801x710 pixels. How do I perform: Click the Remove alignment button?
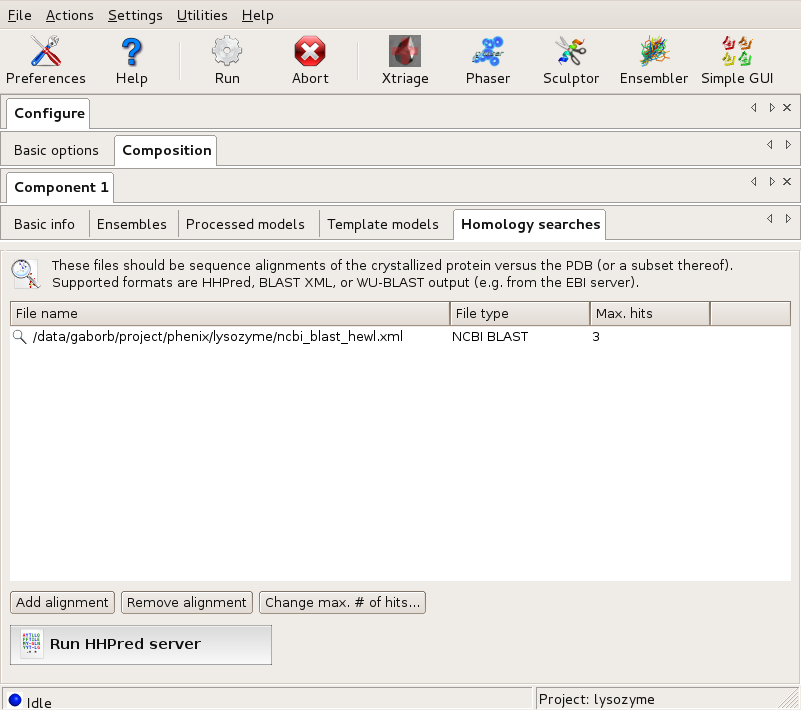click(x=187, y=602)
